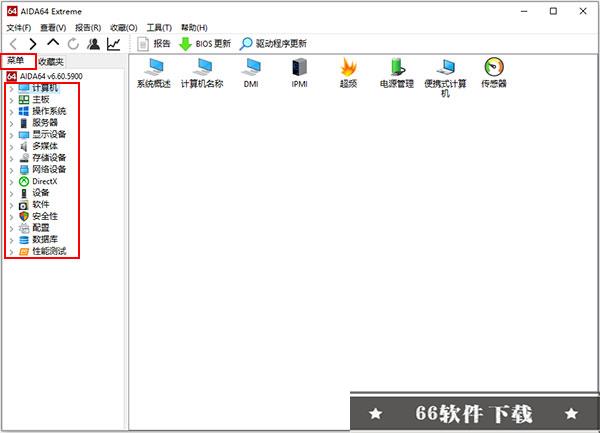Viewport: 600px width, 433px height.
Task: Click the user manage toolbar icon
Action: click(x=93, y=44)
